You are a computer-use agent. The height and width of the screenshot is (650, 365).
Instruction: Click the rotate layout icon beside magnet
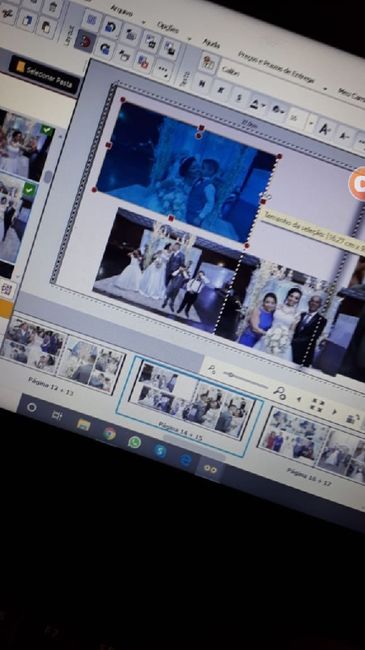tap(106, 49)
